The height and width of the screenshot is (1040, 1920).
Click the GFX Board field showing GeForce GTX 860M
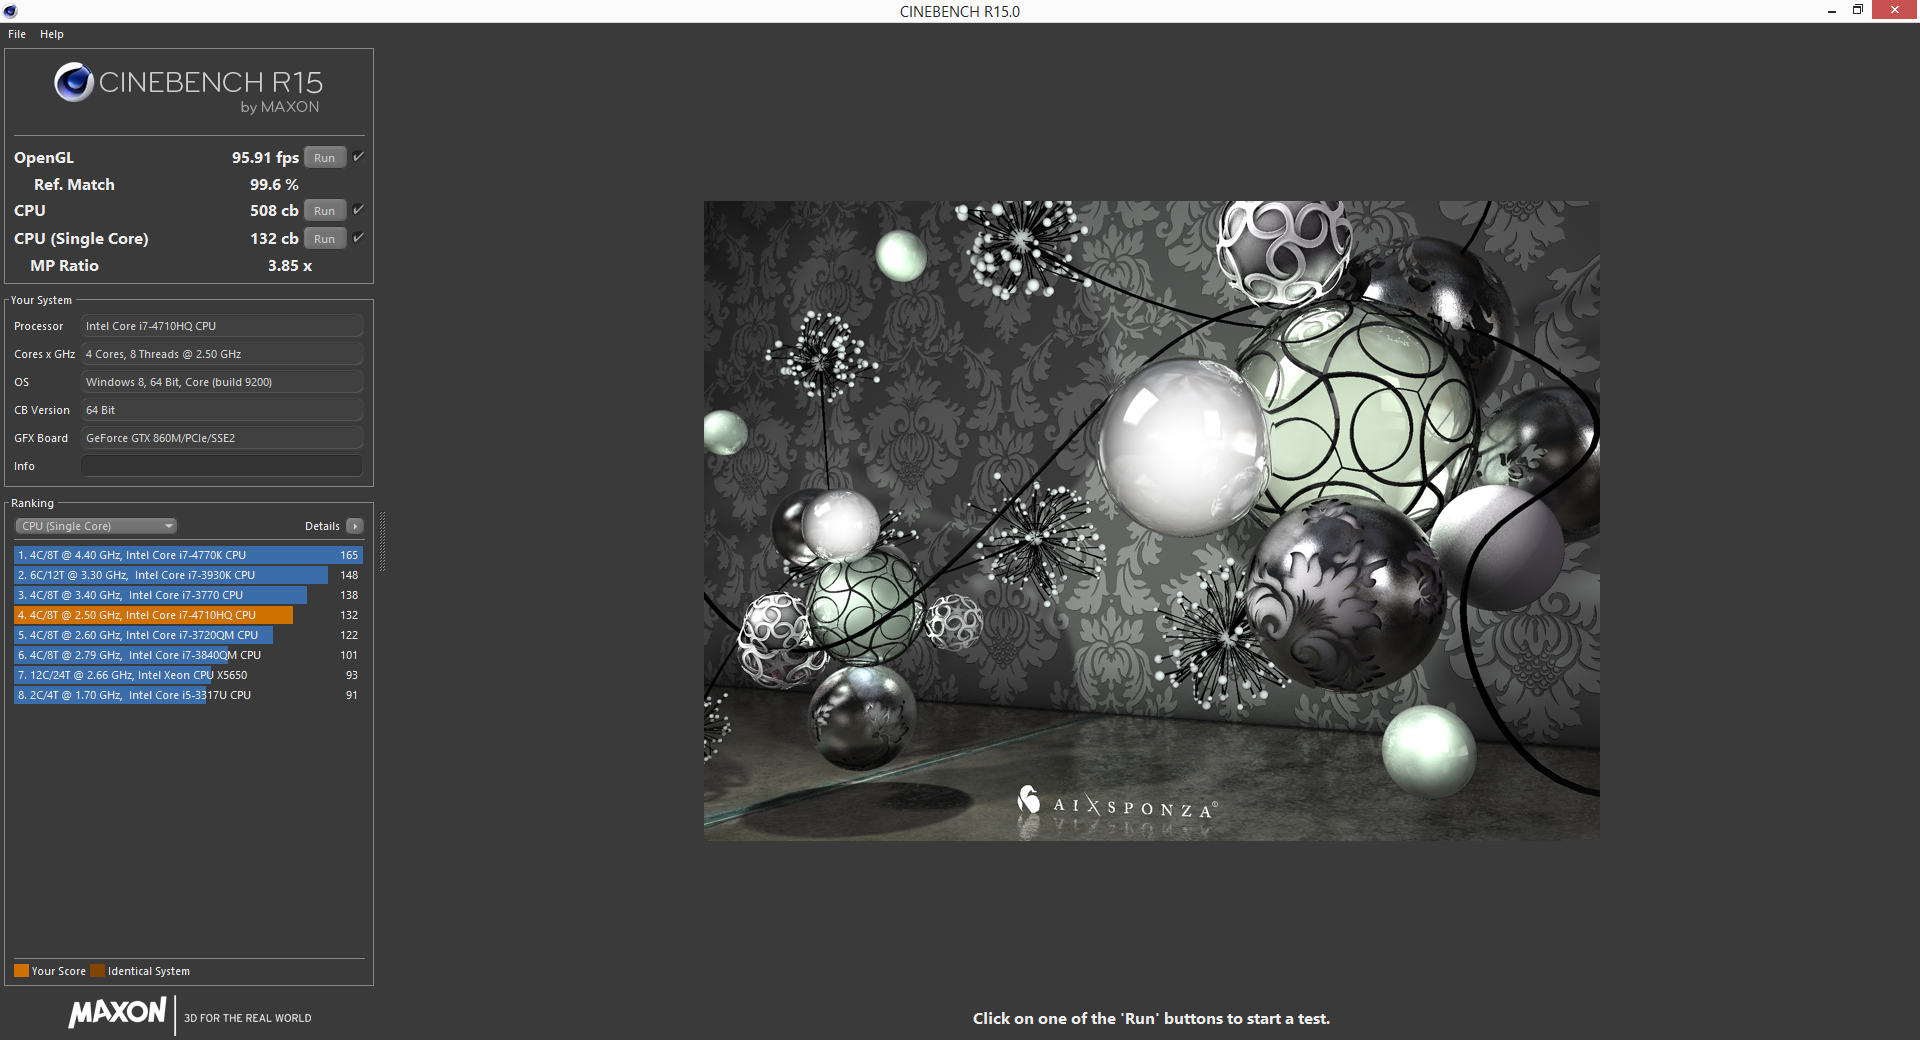point(222,438)
